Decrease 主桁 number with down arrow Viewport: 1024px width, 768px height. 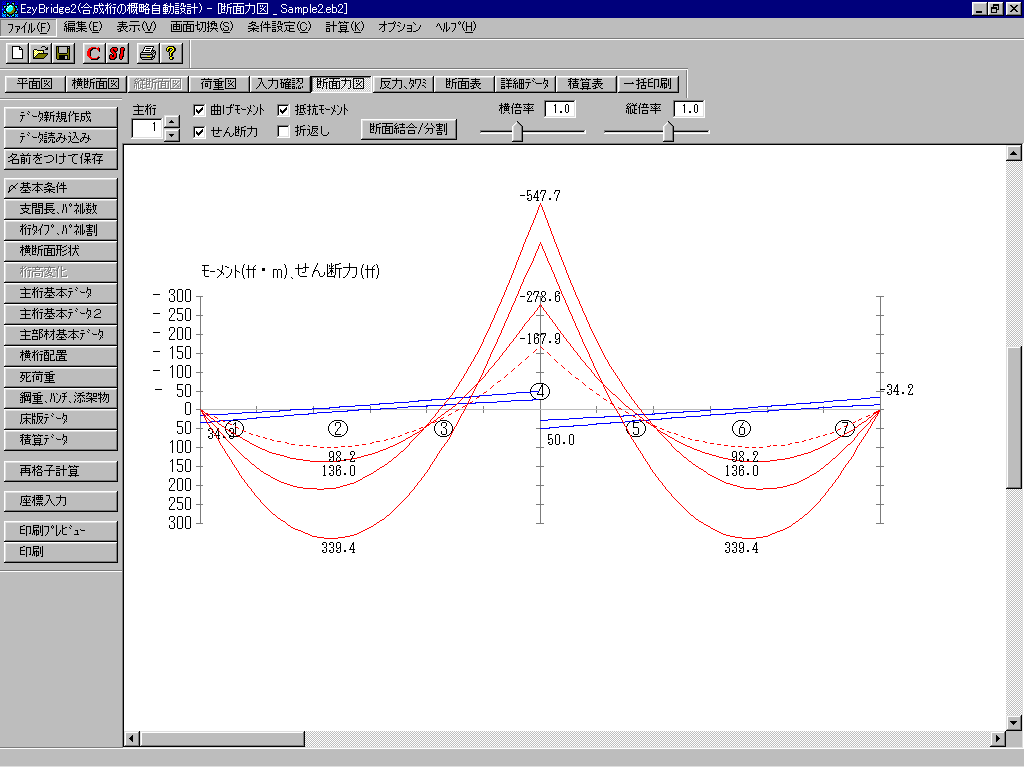(171, 134)
